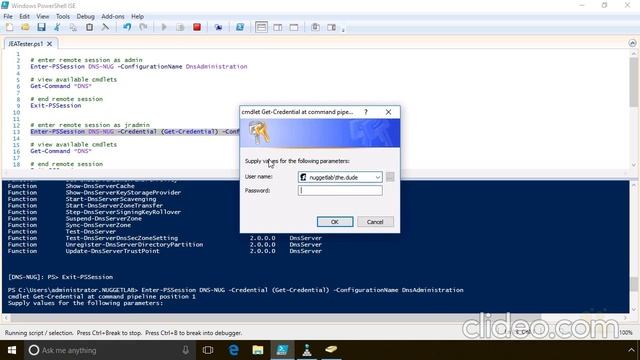
Task: Open the File menu
Action: (x=8, y=16)
